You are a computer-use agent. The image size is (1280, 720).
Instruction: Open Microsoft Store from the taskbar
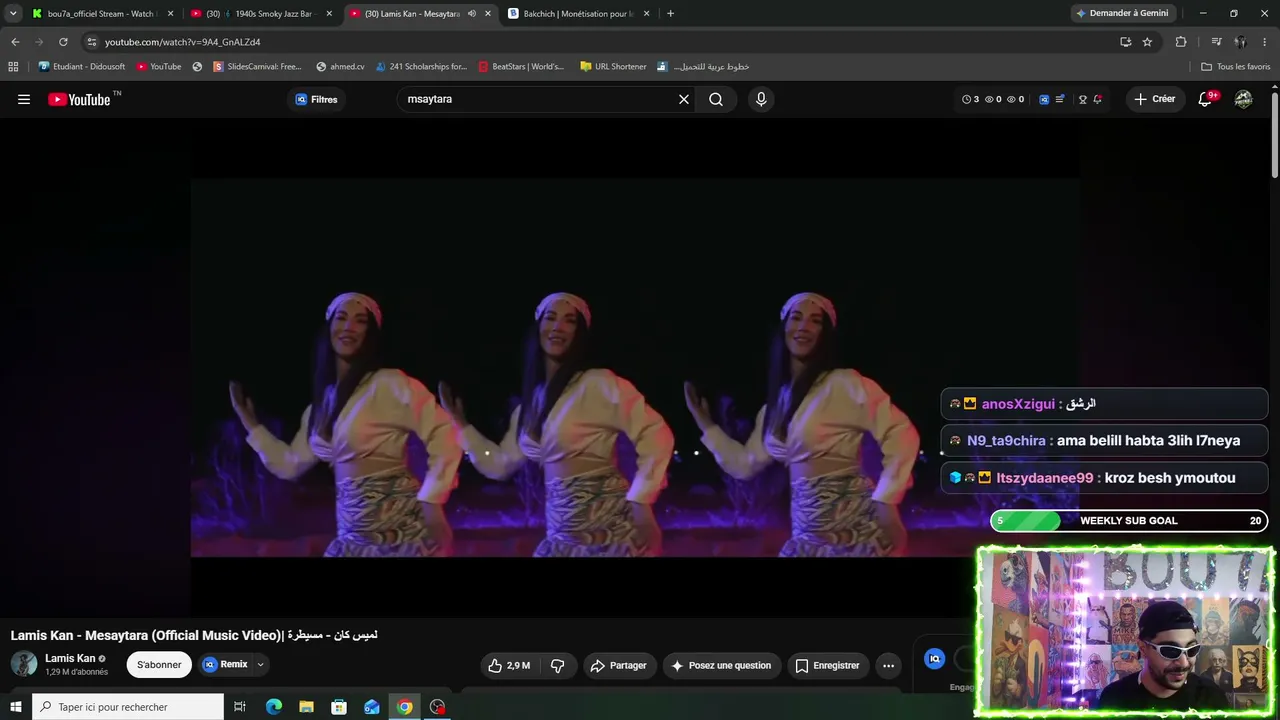pos(339,707)
